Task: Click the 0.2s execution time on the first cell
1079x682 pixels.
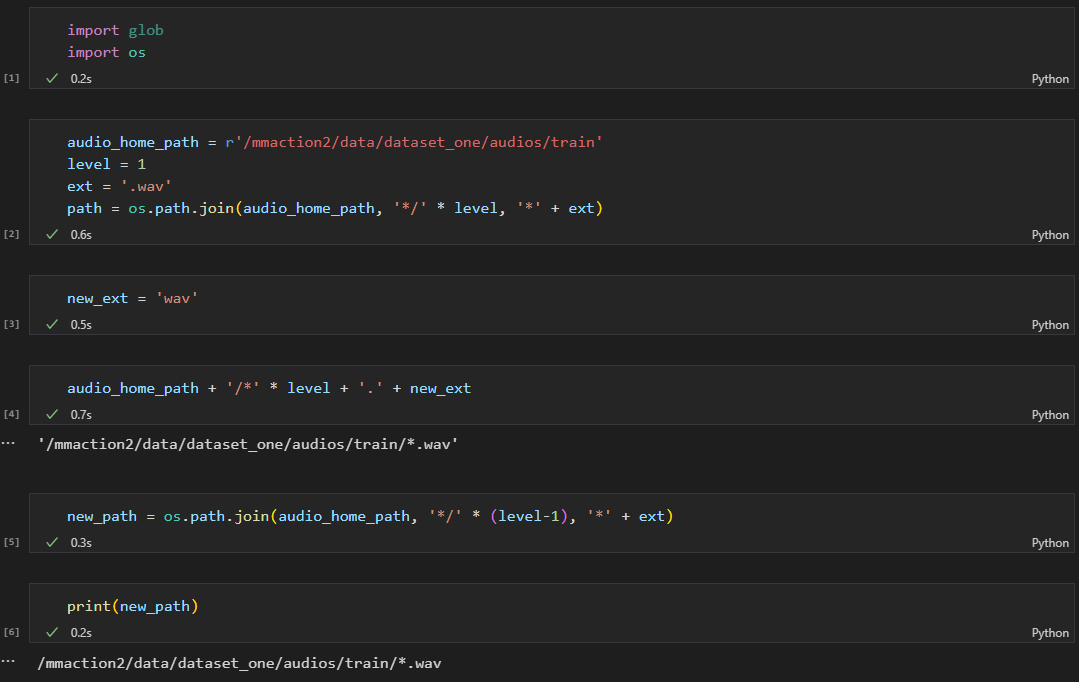Action: [x=80, y=78]
